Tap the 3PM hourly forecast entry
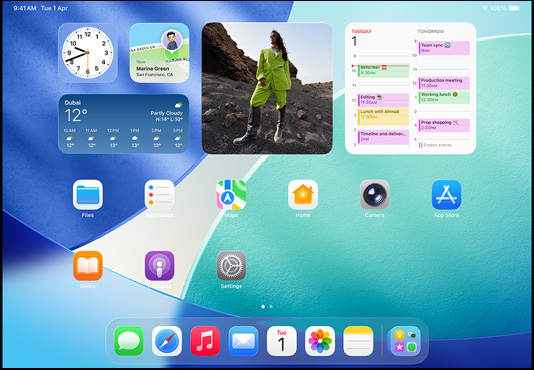Screen dimensions: 534x370 click(178, 138)
